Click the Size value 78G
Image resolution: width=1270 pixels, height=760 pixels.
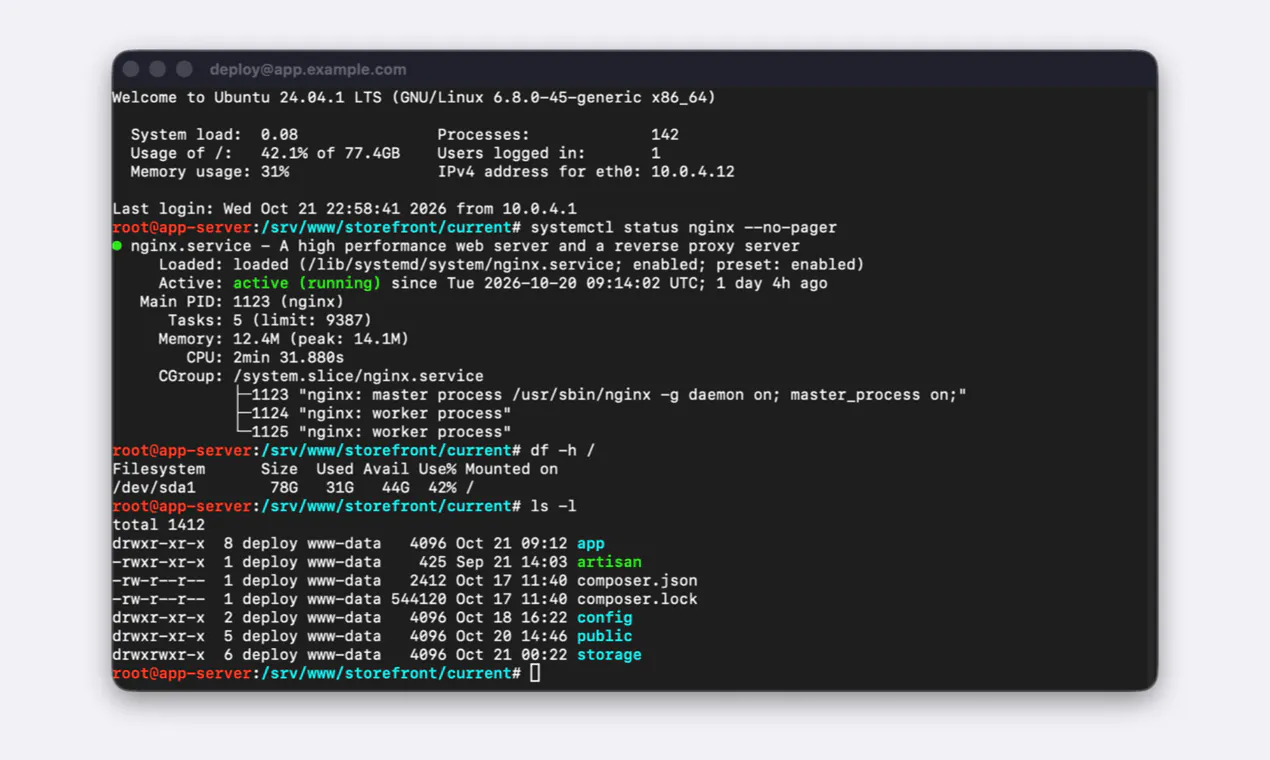(284, 488)
